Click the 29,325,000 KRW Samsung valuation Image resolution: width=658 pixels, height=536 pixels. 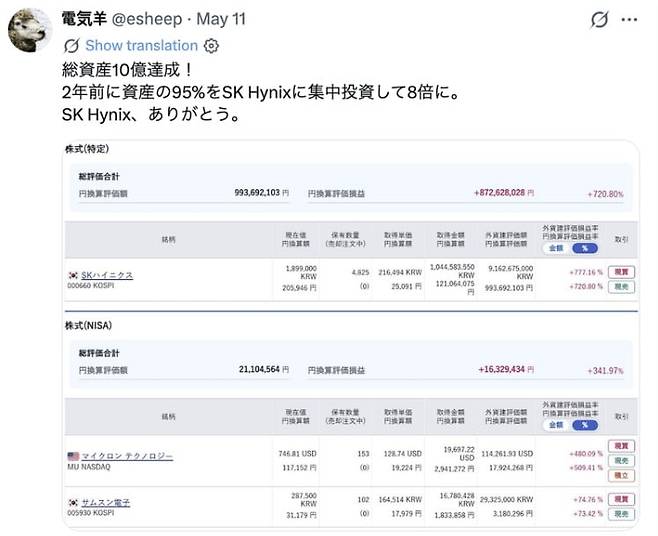pyautogui.click(x=507, y=499)
